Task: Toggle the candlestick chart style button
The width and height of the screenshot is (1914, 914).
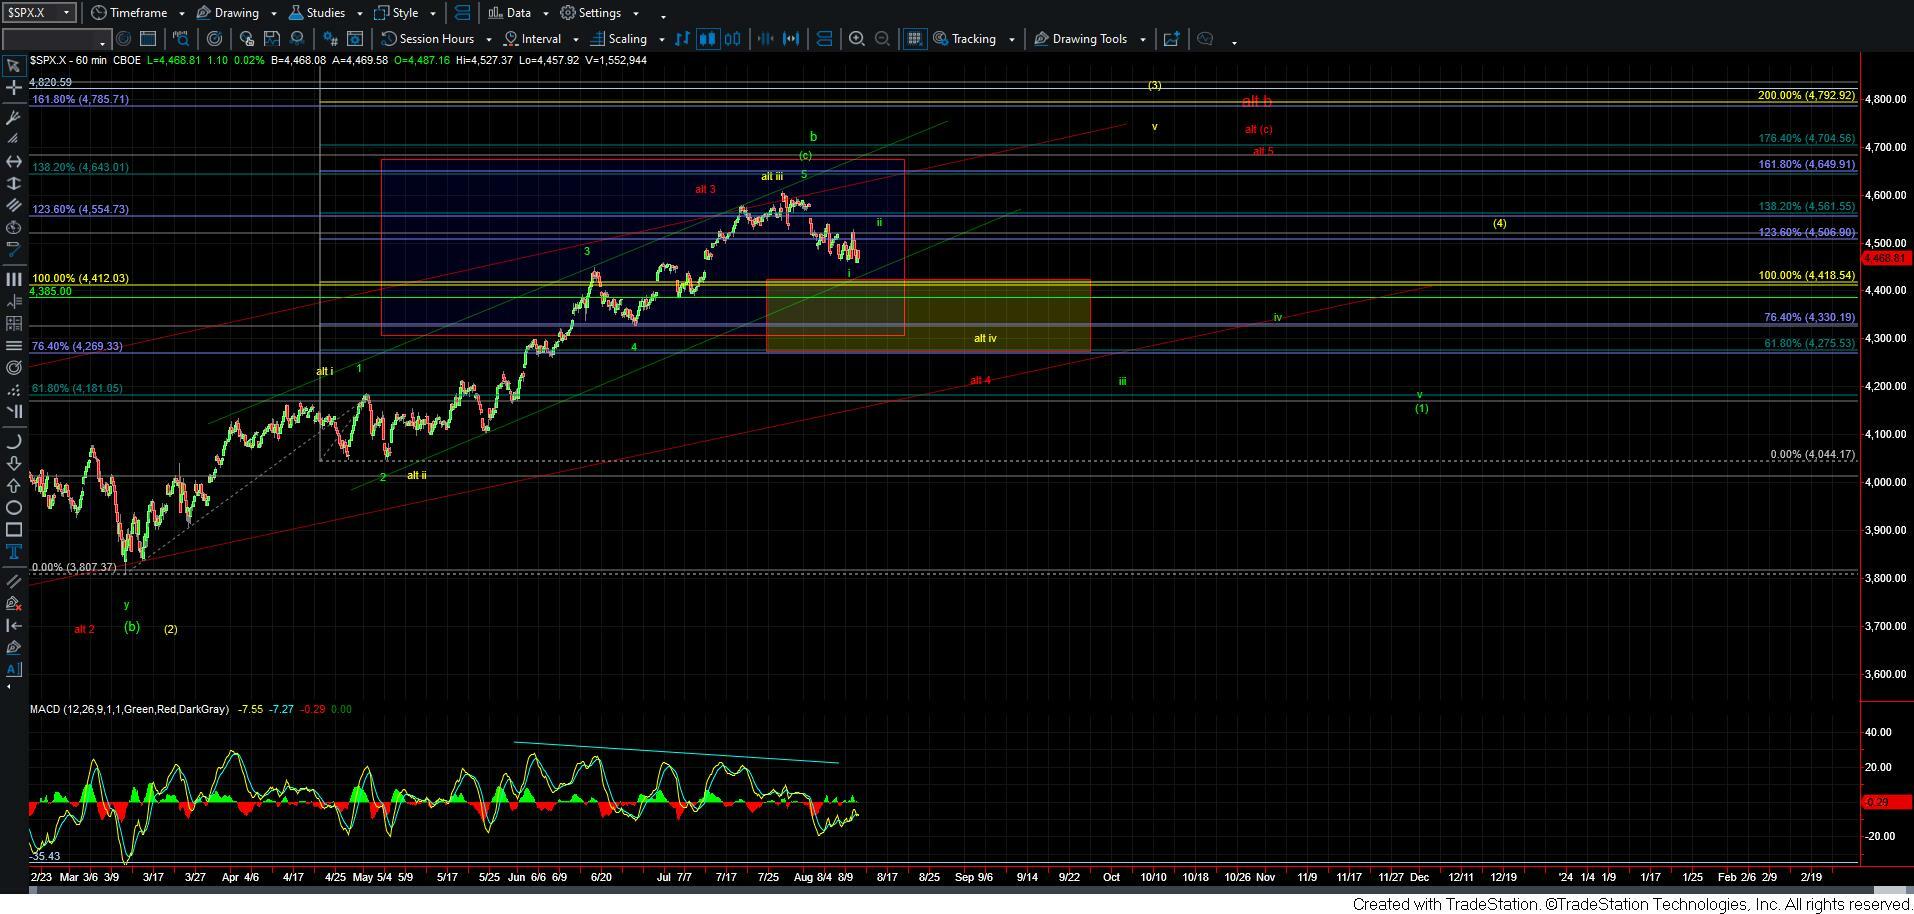Action: pos(708,39)
